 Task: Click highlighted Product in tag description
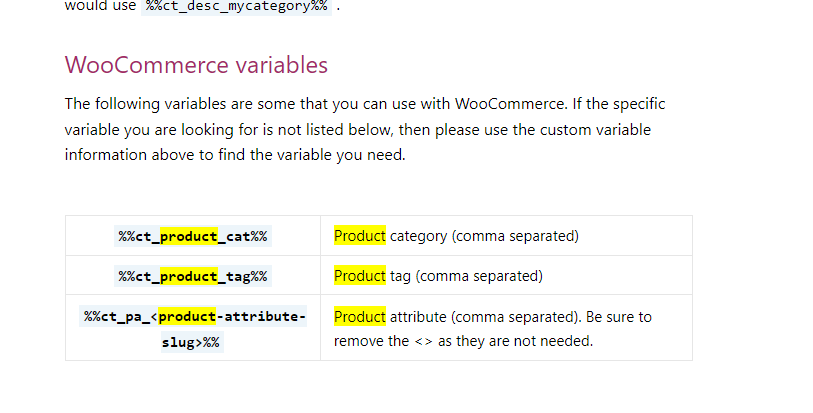360,276
